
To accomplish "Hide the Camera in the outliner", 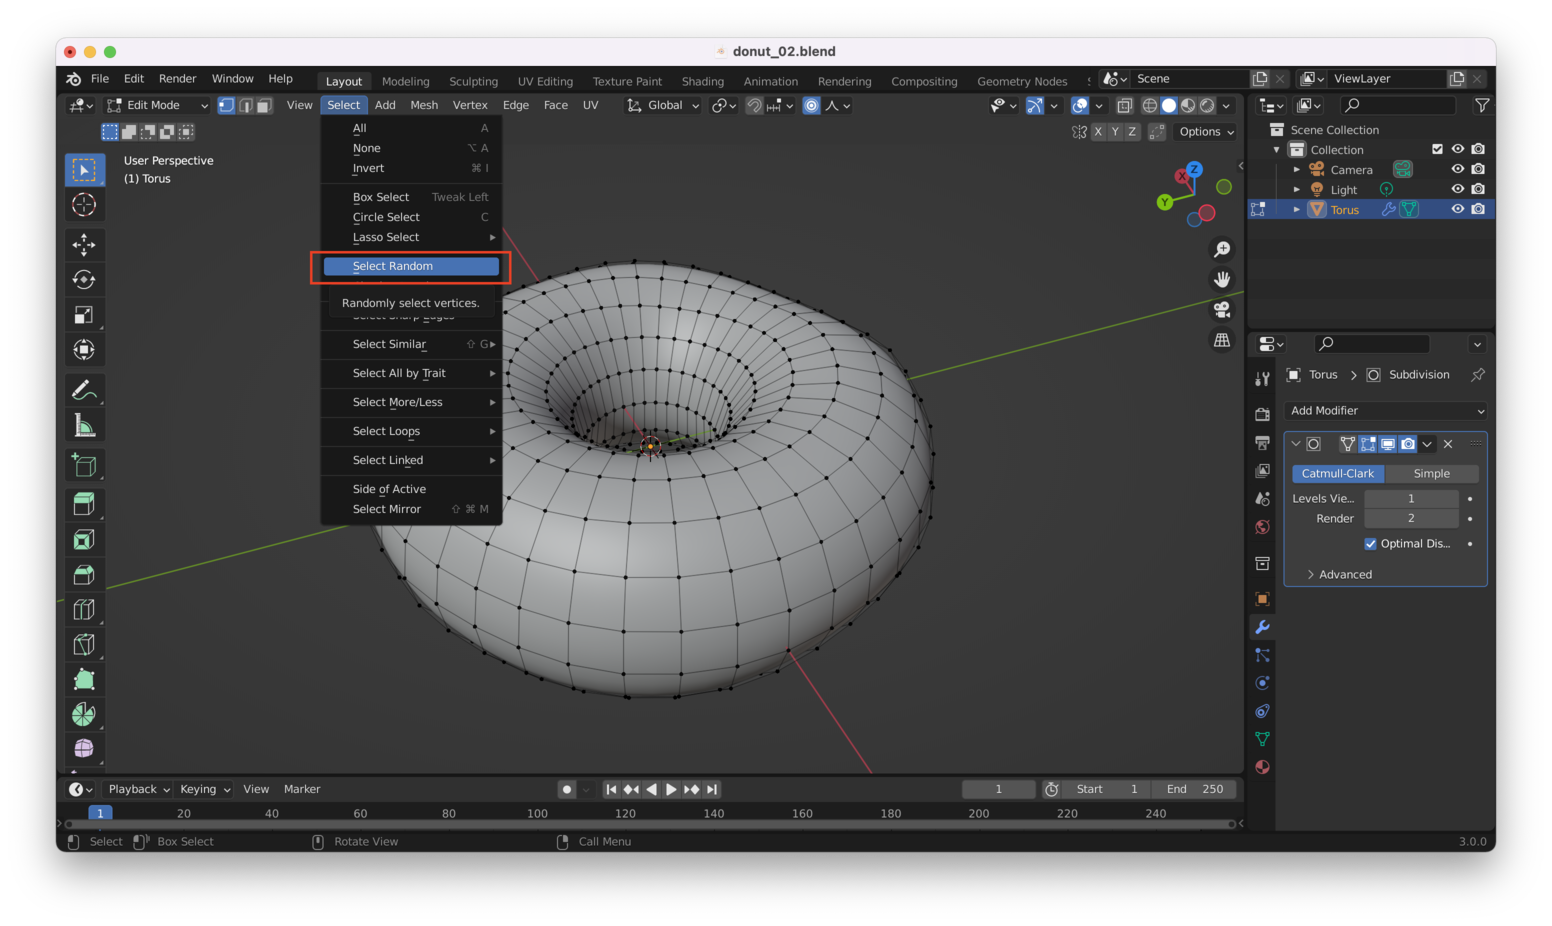I will [x=1458, y=169].
